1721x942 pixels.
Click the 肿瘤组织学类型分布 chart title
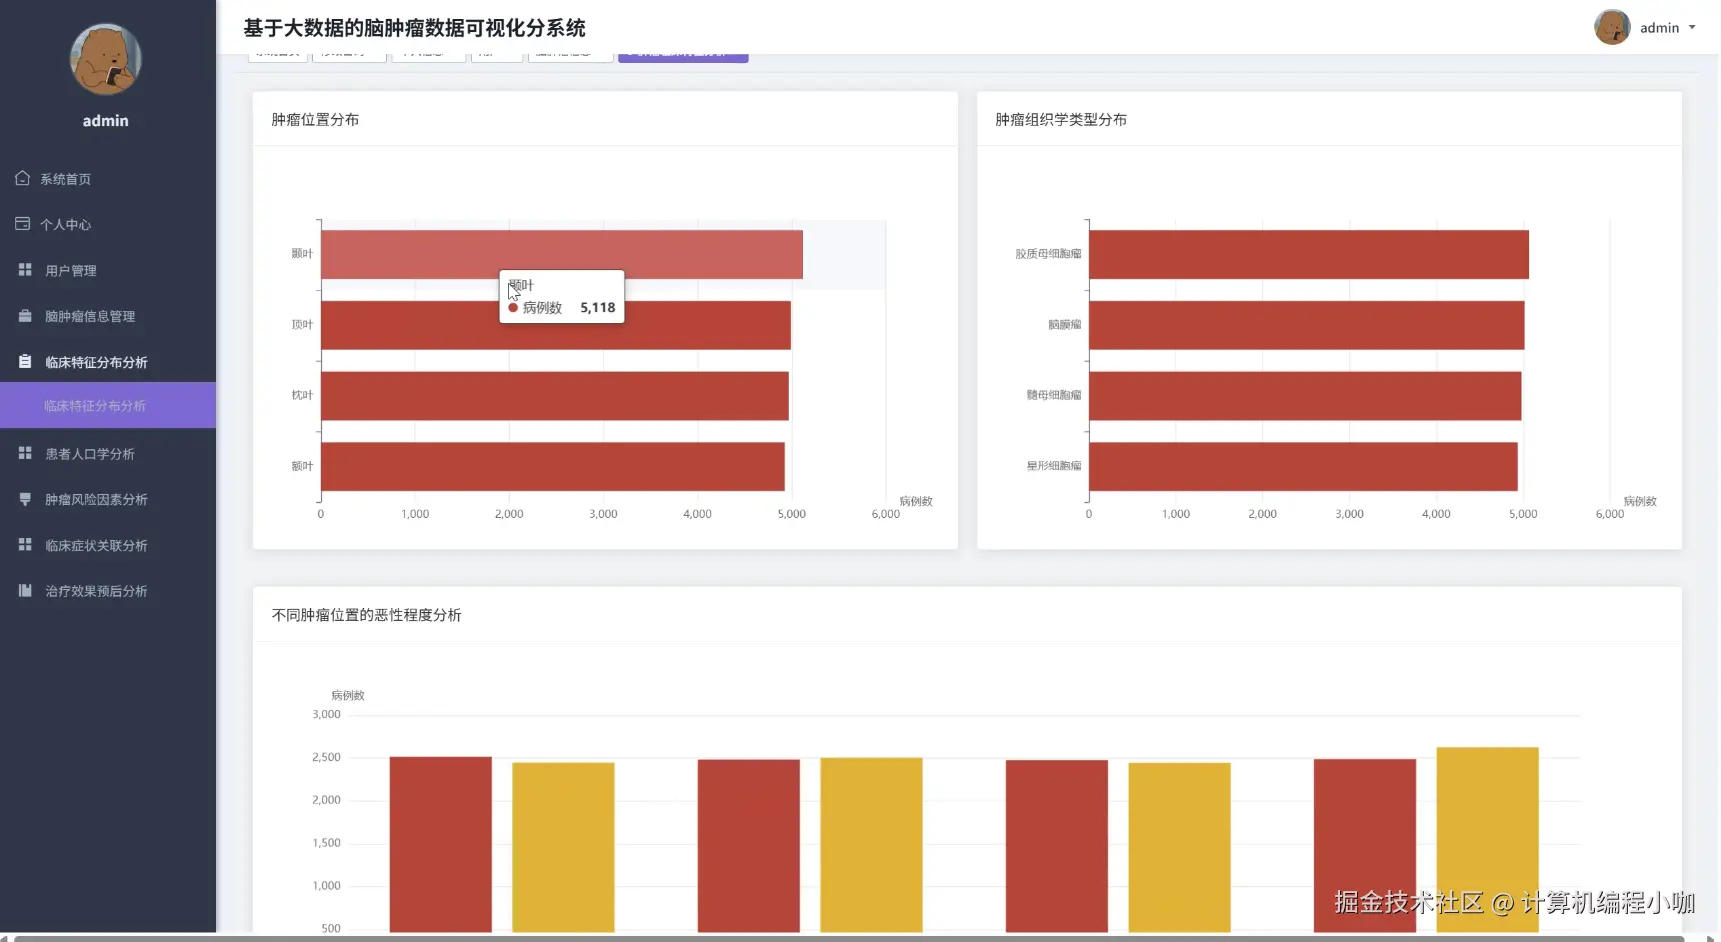(1061, 119)
